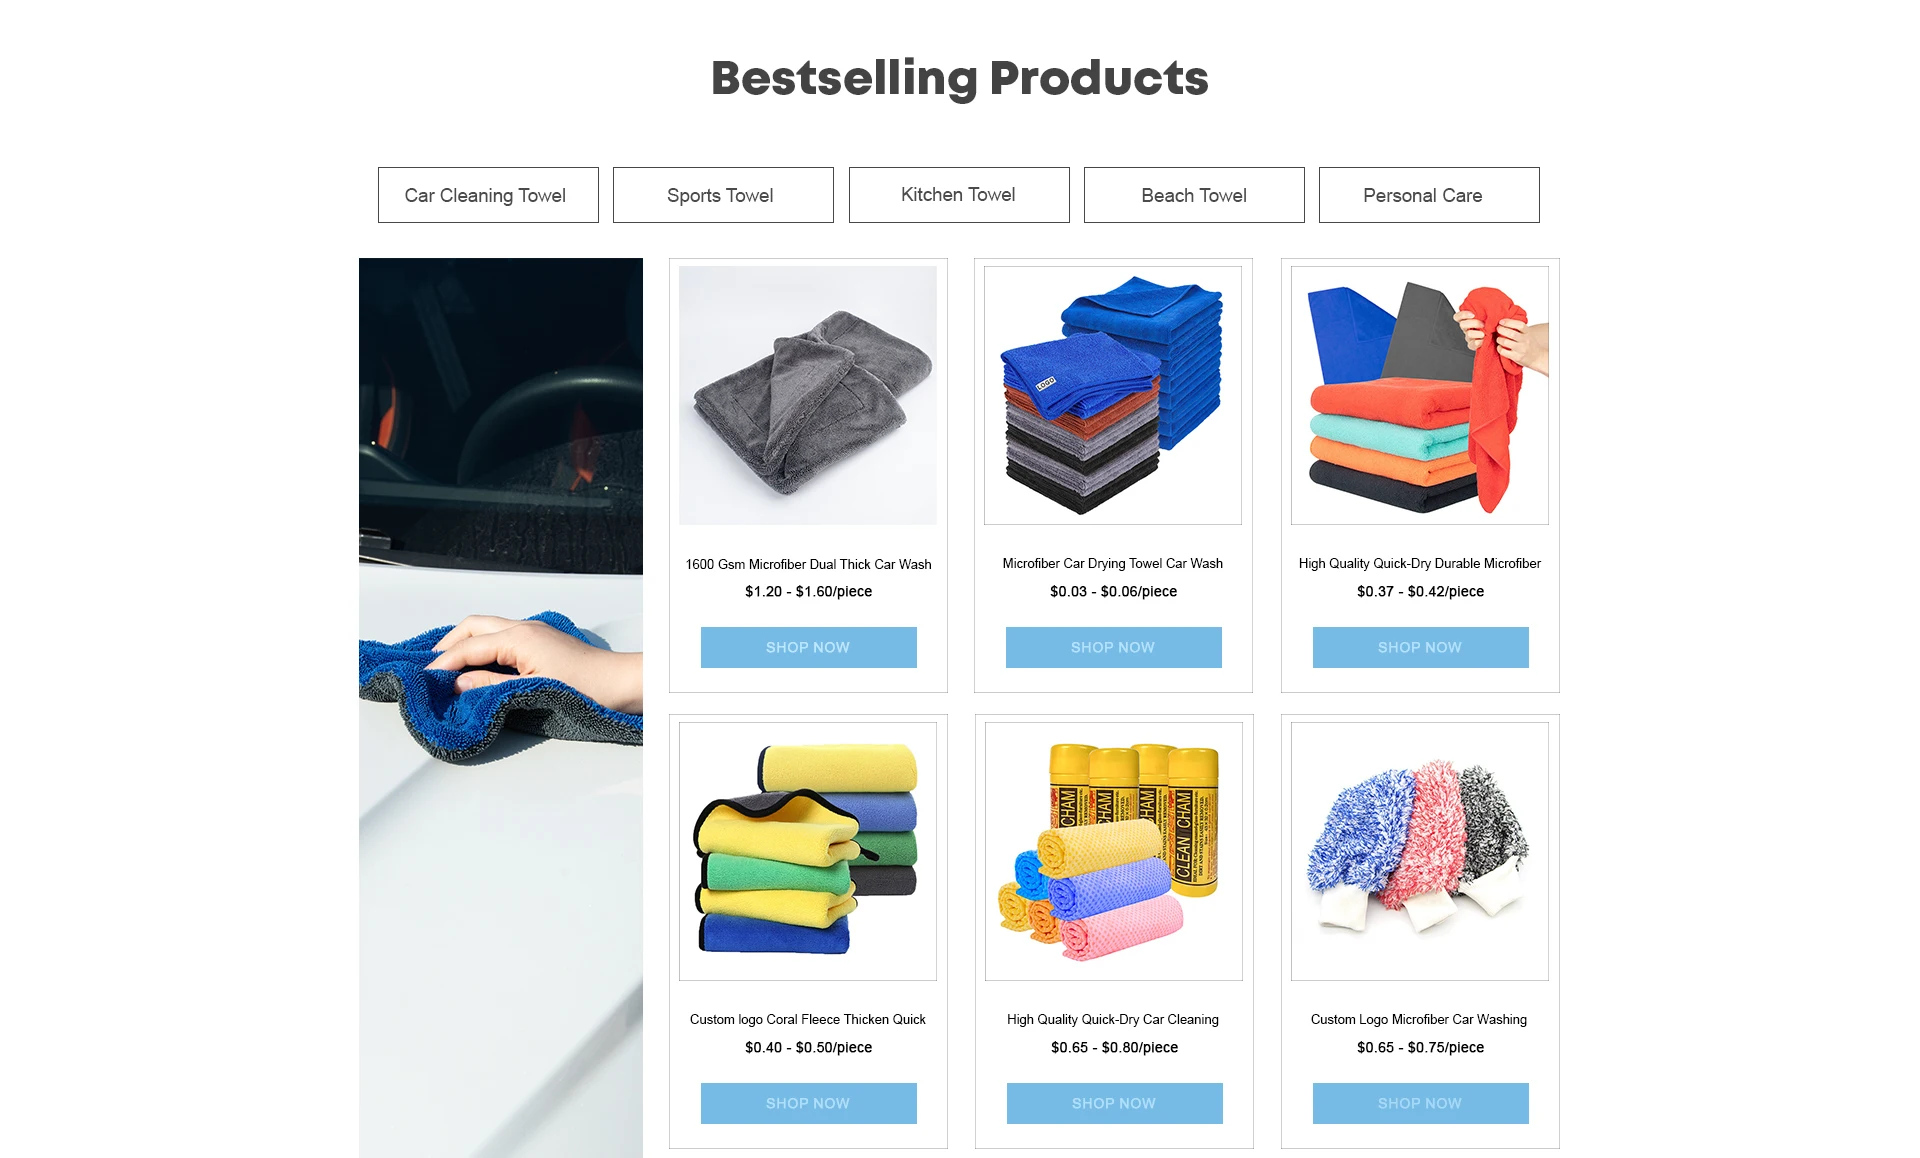The height and width of the screenshot is (1158, 1920).
Task: Shop Now for the Coral Fleece towel
Action: 809,1103
